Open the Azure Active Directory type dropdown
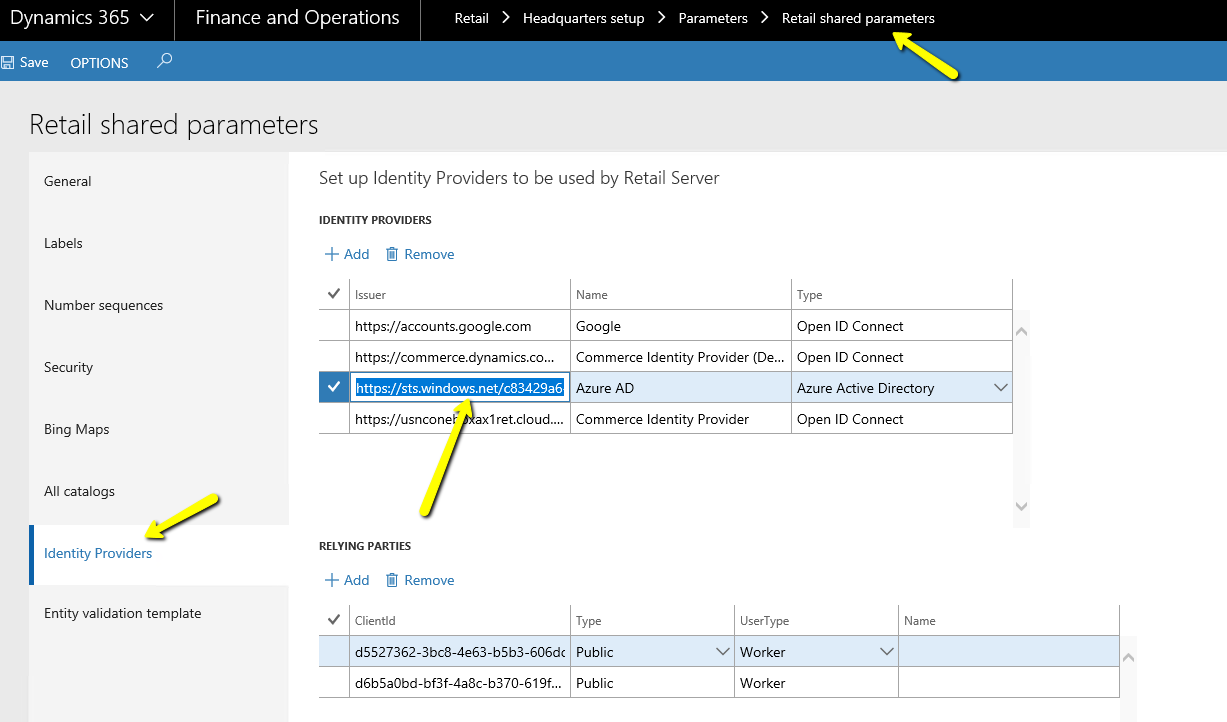This screenshot has height=722, width=1227. [x=999, y=388]
